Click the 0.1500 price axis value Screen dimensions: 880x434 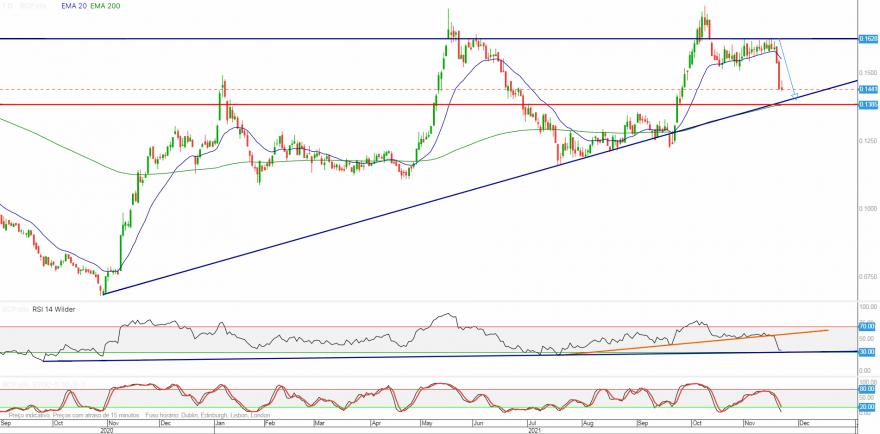(x=868, y=73)
